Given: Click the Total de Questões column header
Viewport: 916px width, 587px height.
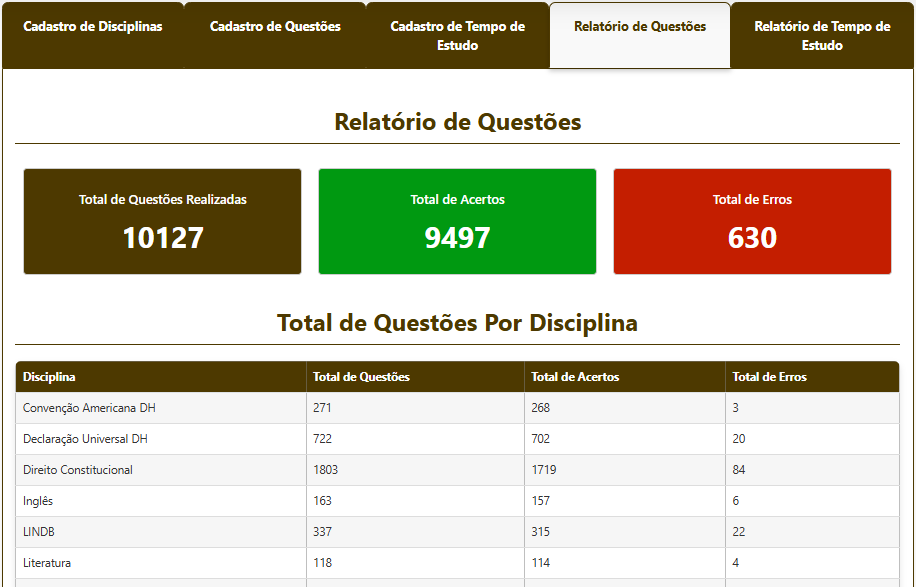Looking at the screenshot, I should pyautogui.click(x=361, y=377).
